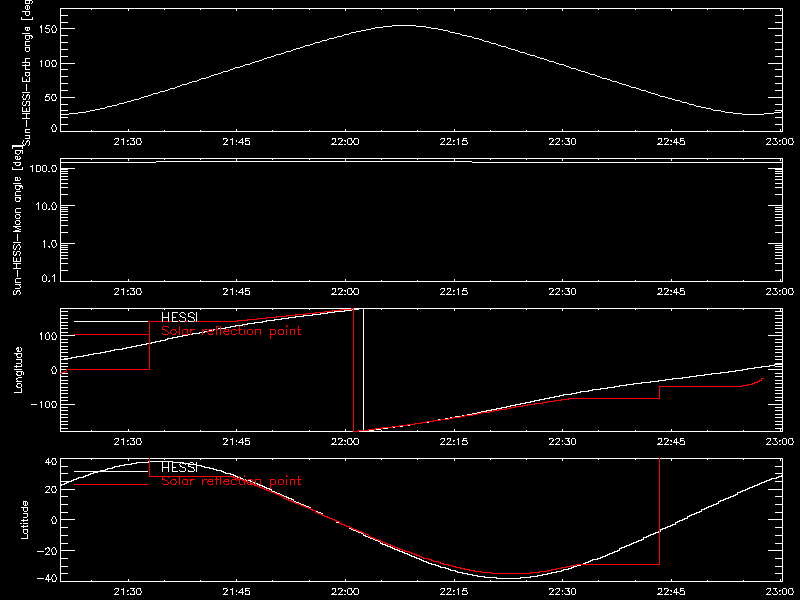This screenshot has height=600, width=800.
Task: Click the 21:45 time label below Moon angle plot
Action: [x=236, y=292]
